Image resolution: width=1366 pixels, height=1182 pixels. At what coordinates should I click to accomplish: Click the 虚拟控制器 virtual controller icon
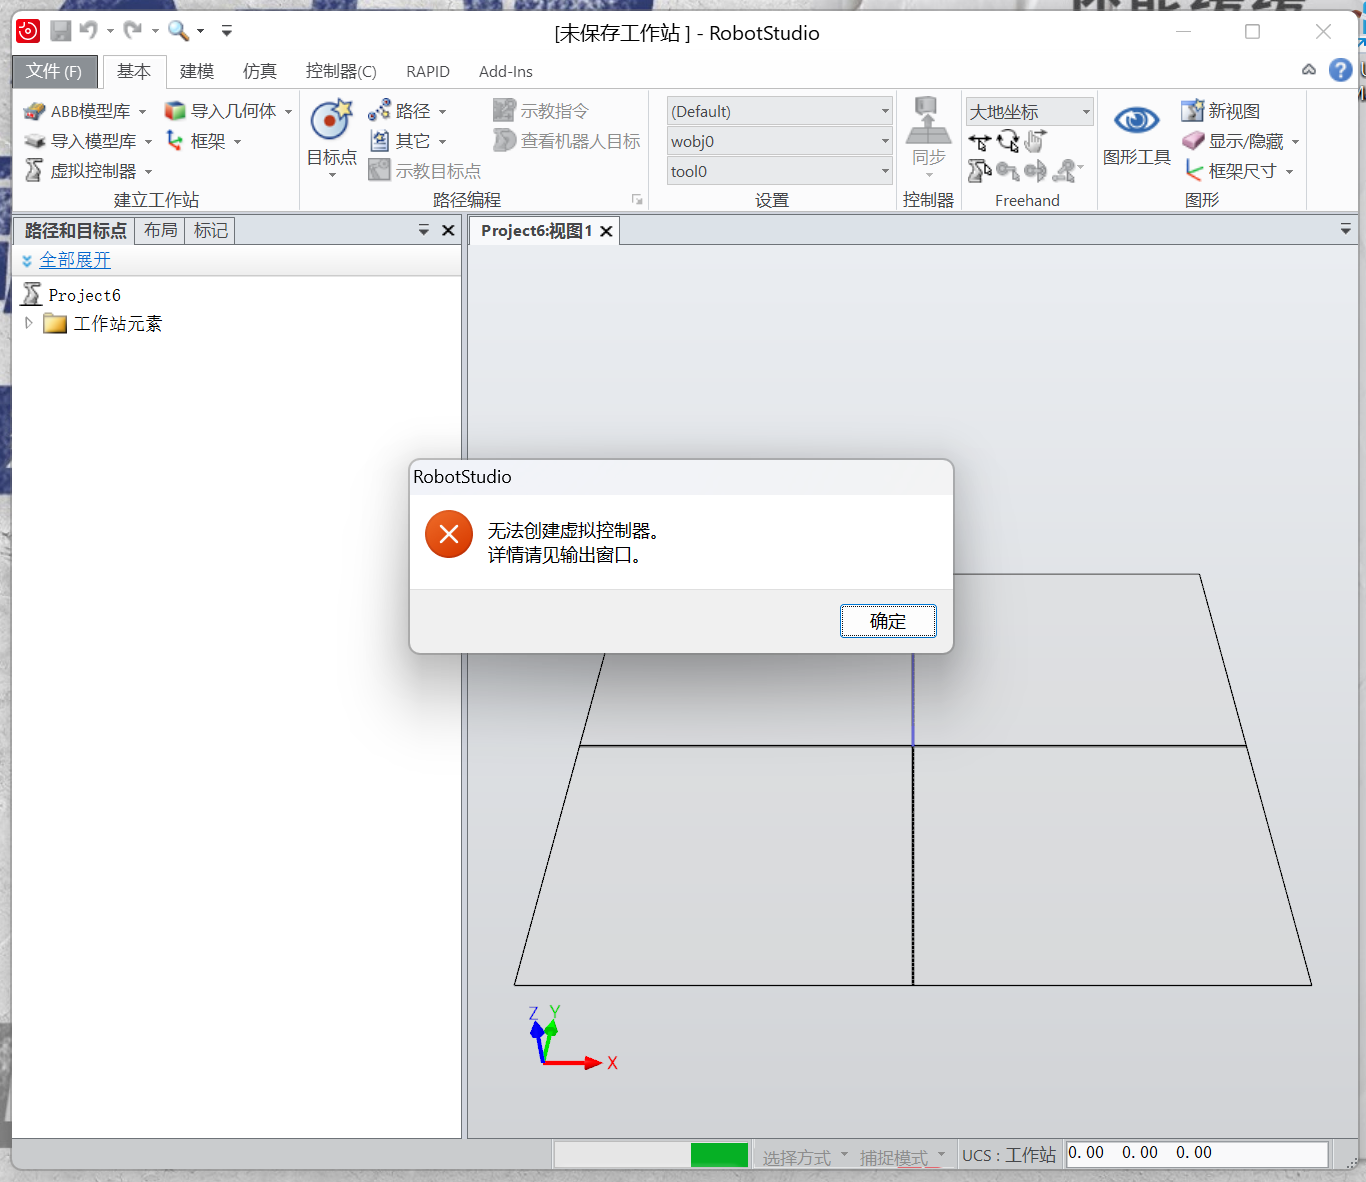34,171
